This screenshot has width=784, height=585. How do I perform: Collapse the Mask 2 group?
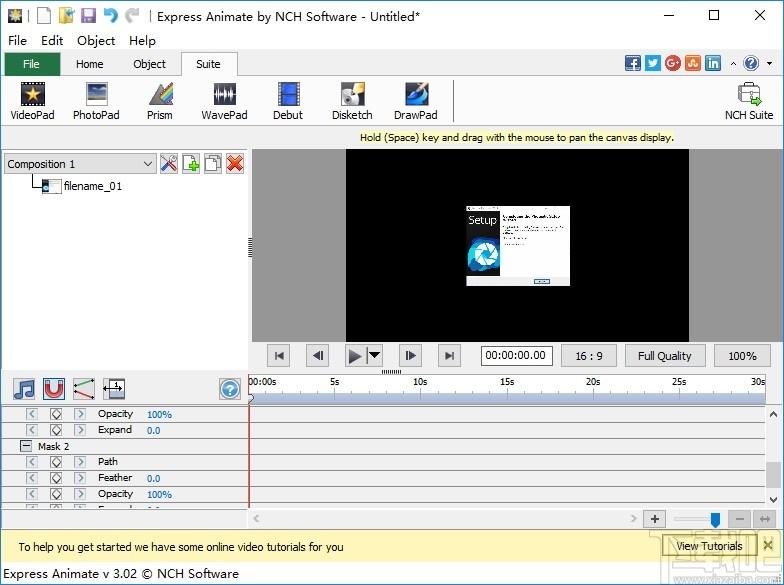tap(26, 446)
